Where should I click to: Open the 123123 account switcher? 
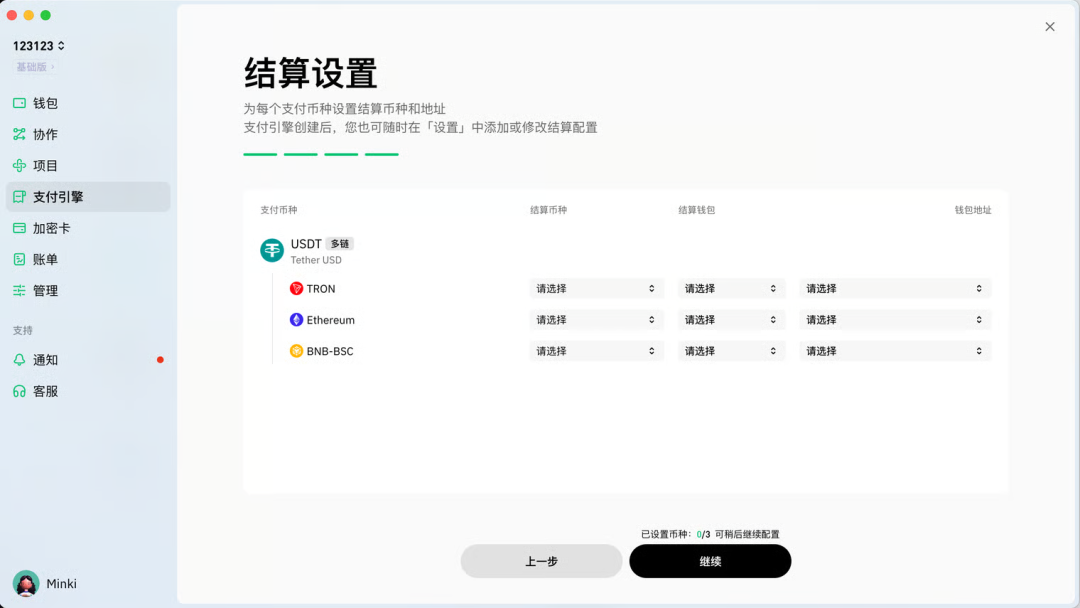[38, 45]
